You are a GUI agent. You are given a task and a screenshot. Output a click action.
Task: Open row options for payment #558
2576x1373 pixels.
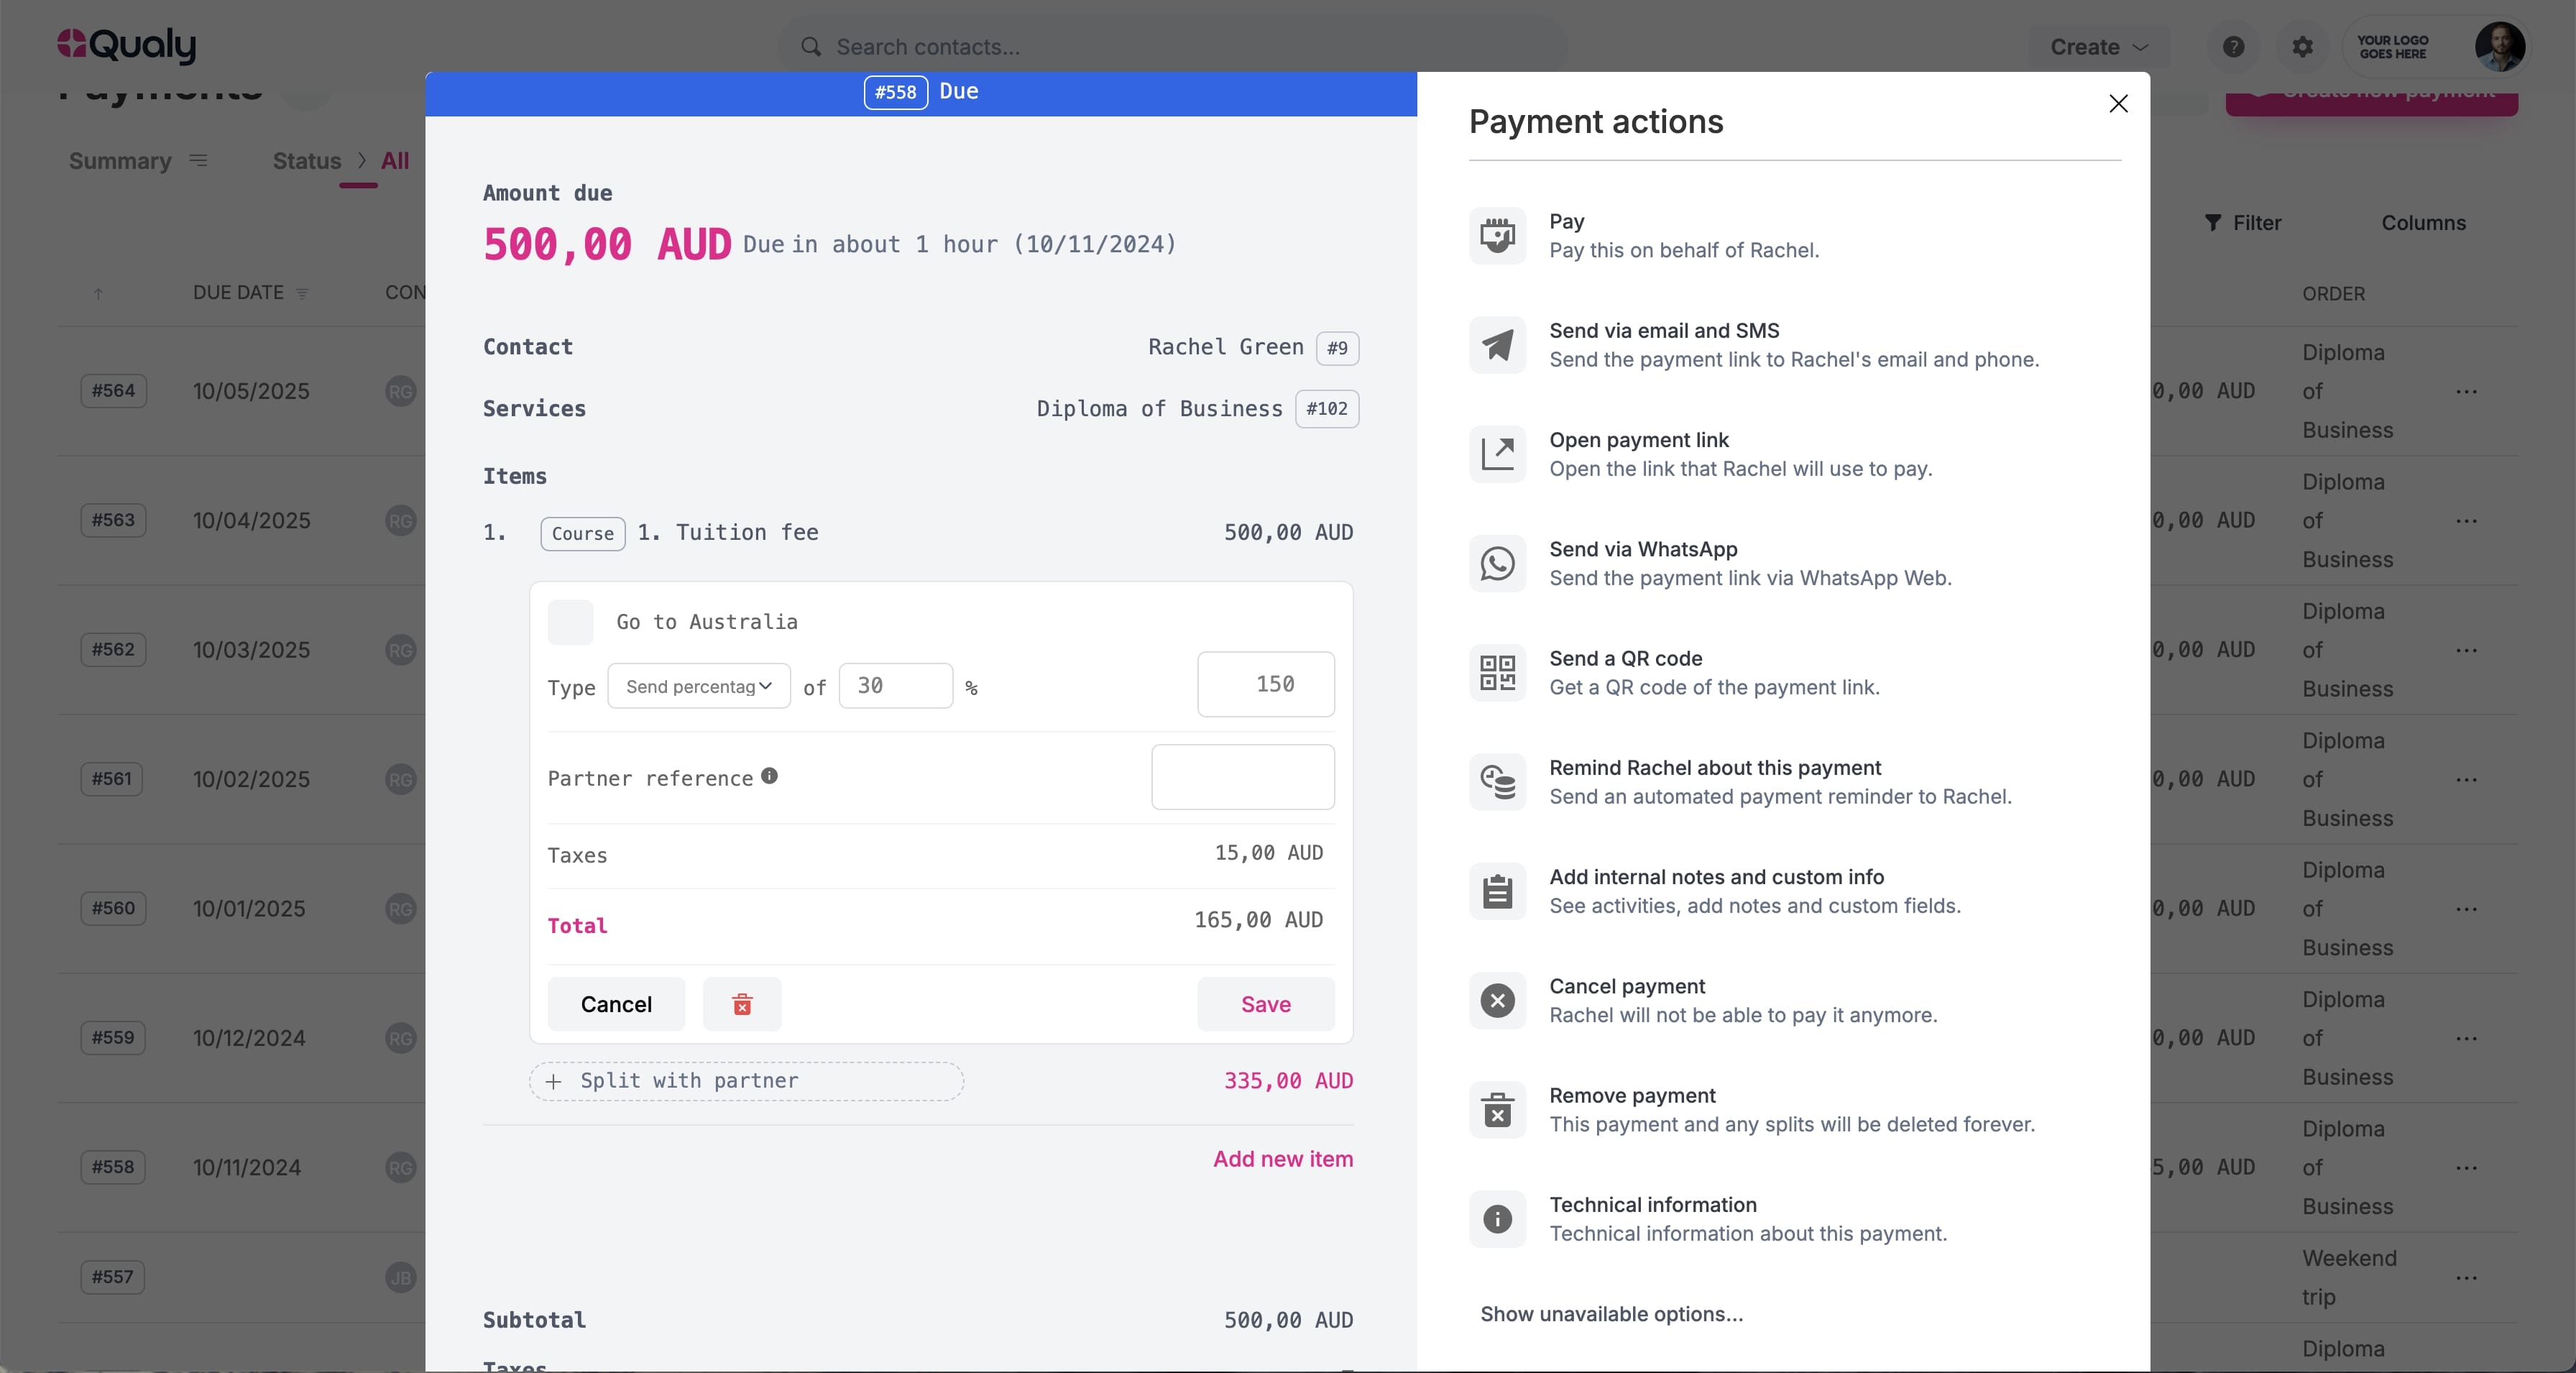click(x=2466, y=1167)
